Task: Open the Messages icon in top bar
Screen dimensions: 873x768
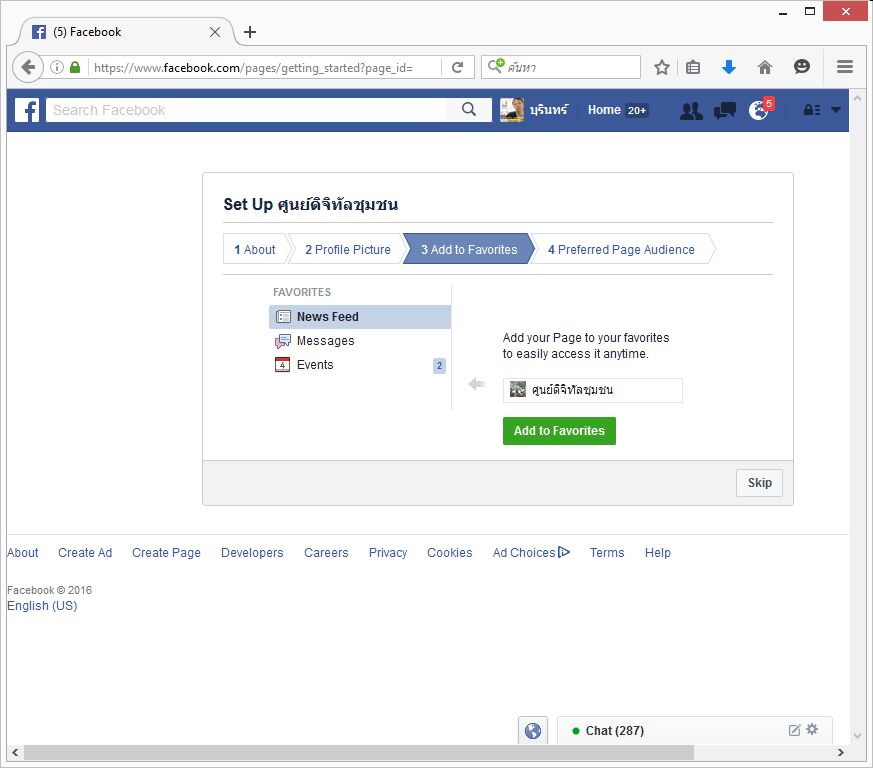Action: click(725, 111)
